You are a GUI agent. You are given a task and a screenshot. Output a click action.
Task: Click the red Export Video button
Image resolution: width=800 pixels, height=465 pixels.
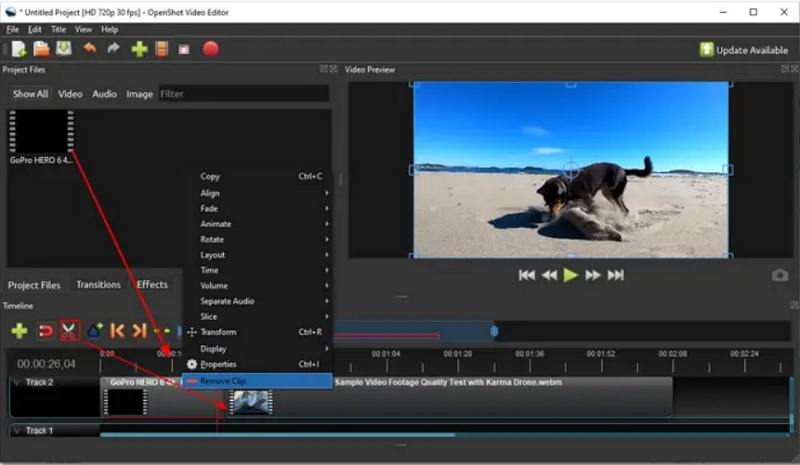211,48
